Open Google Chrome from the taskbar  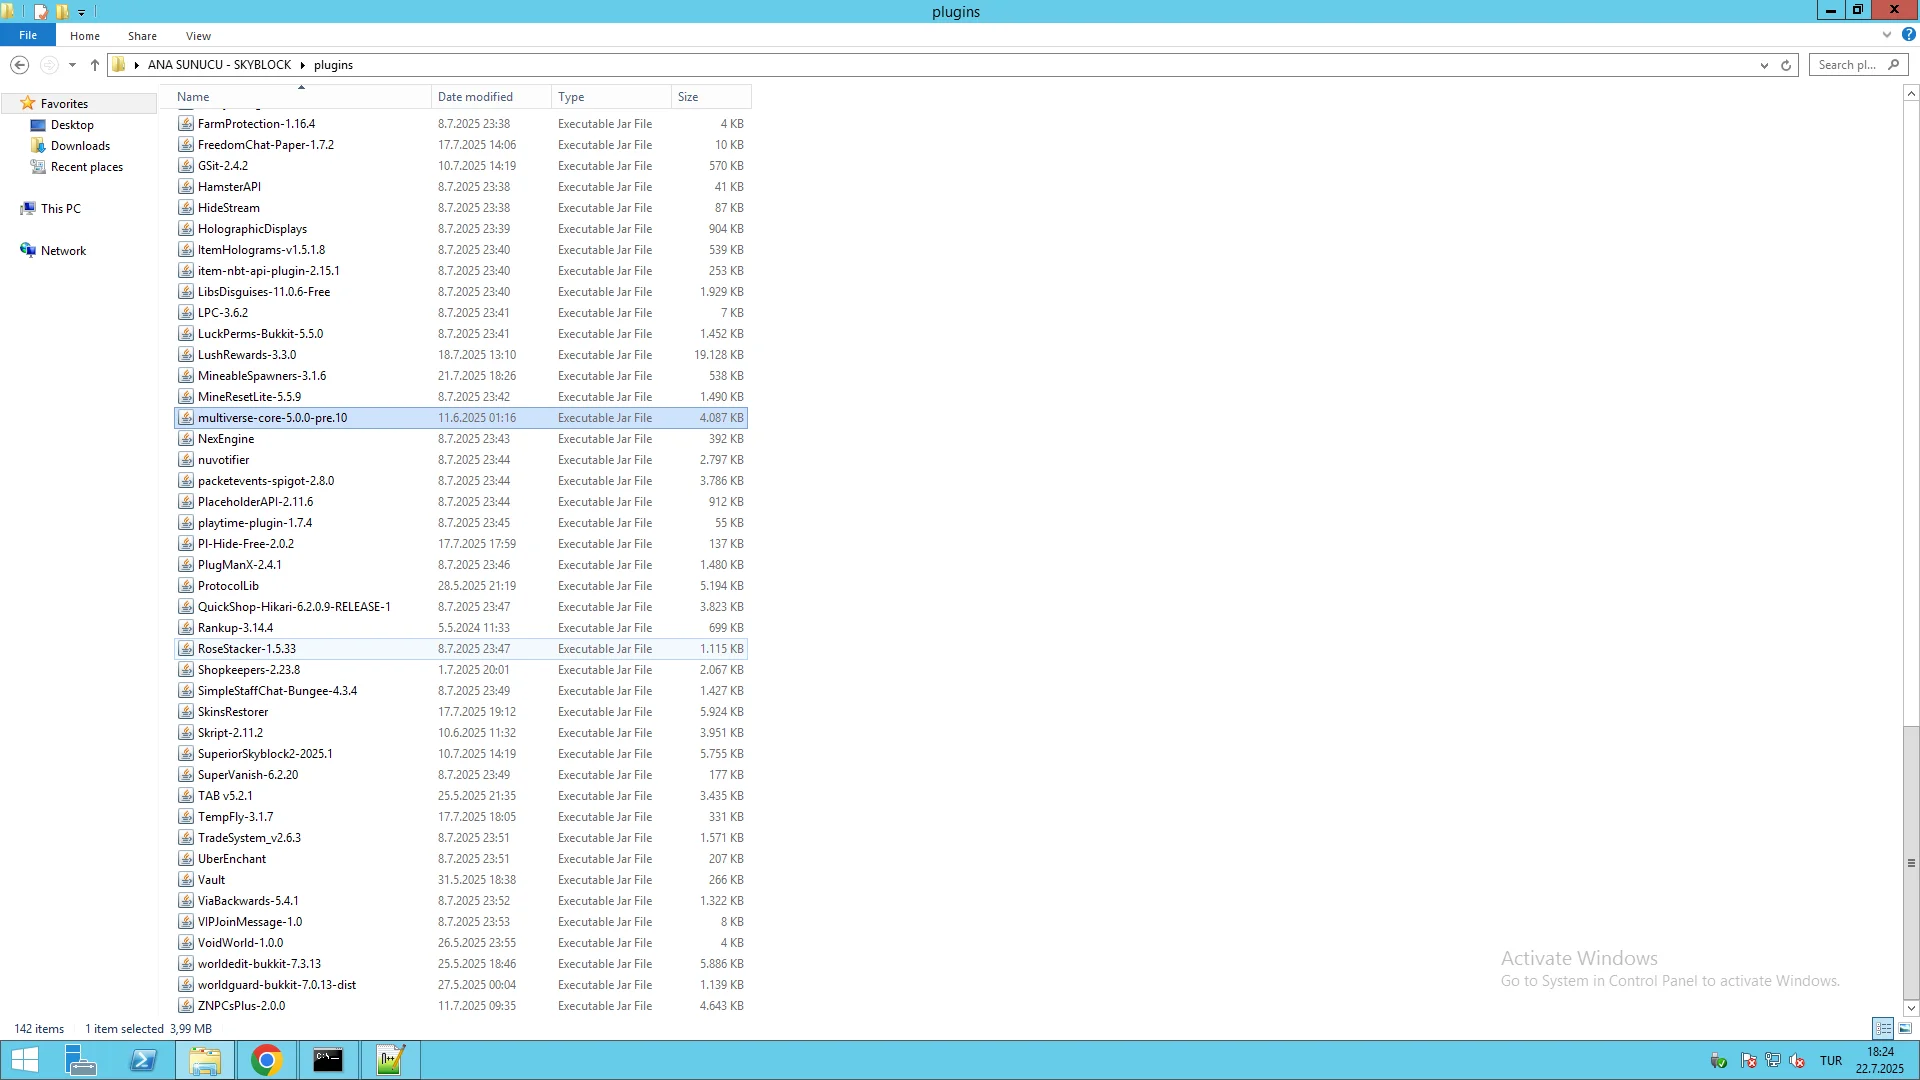[x=266, y=1060]
